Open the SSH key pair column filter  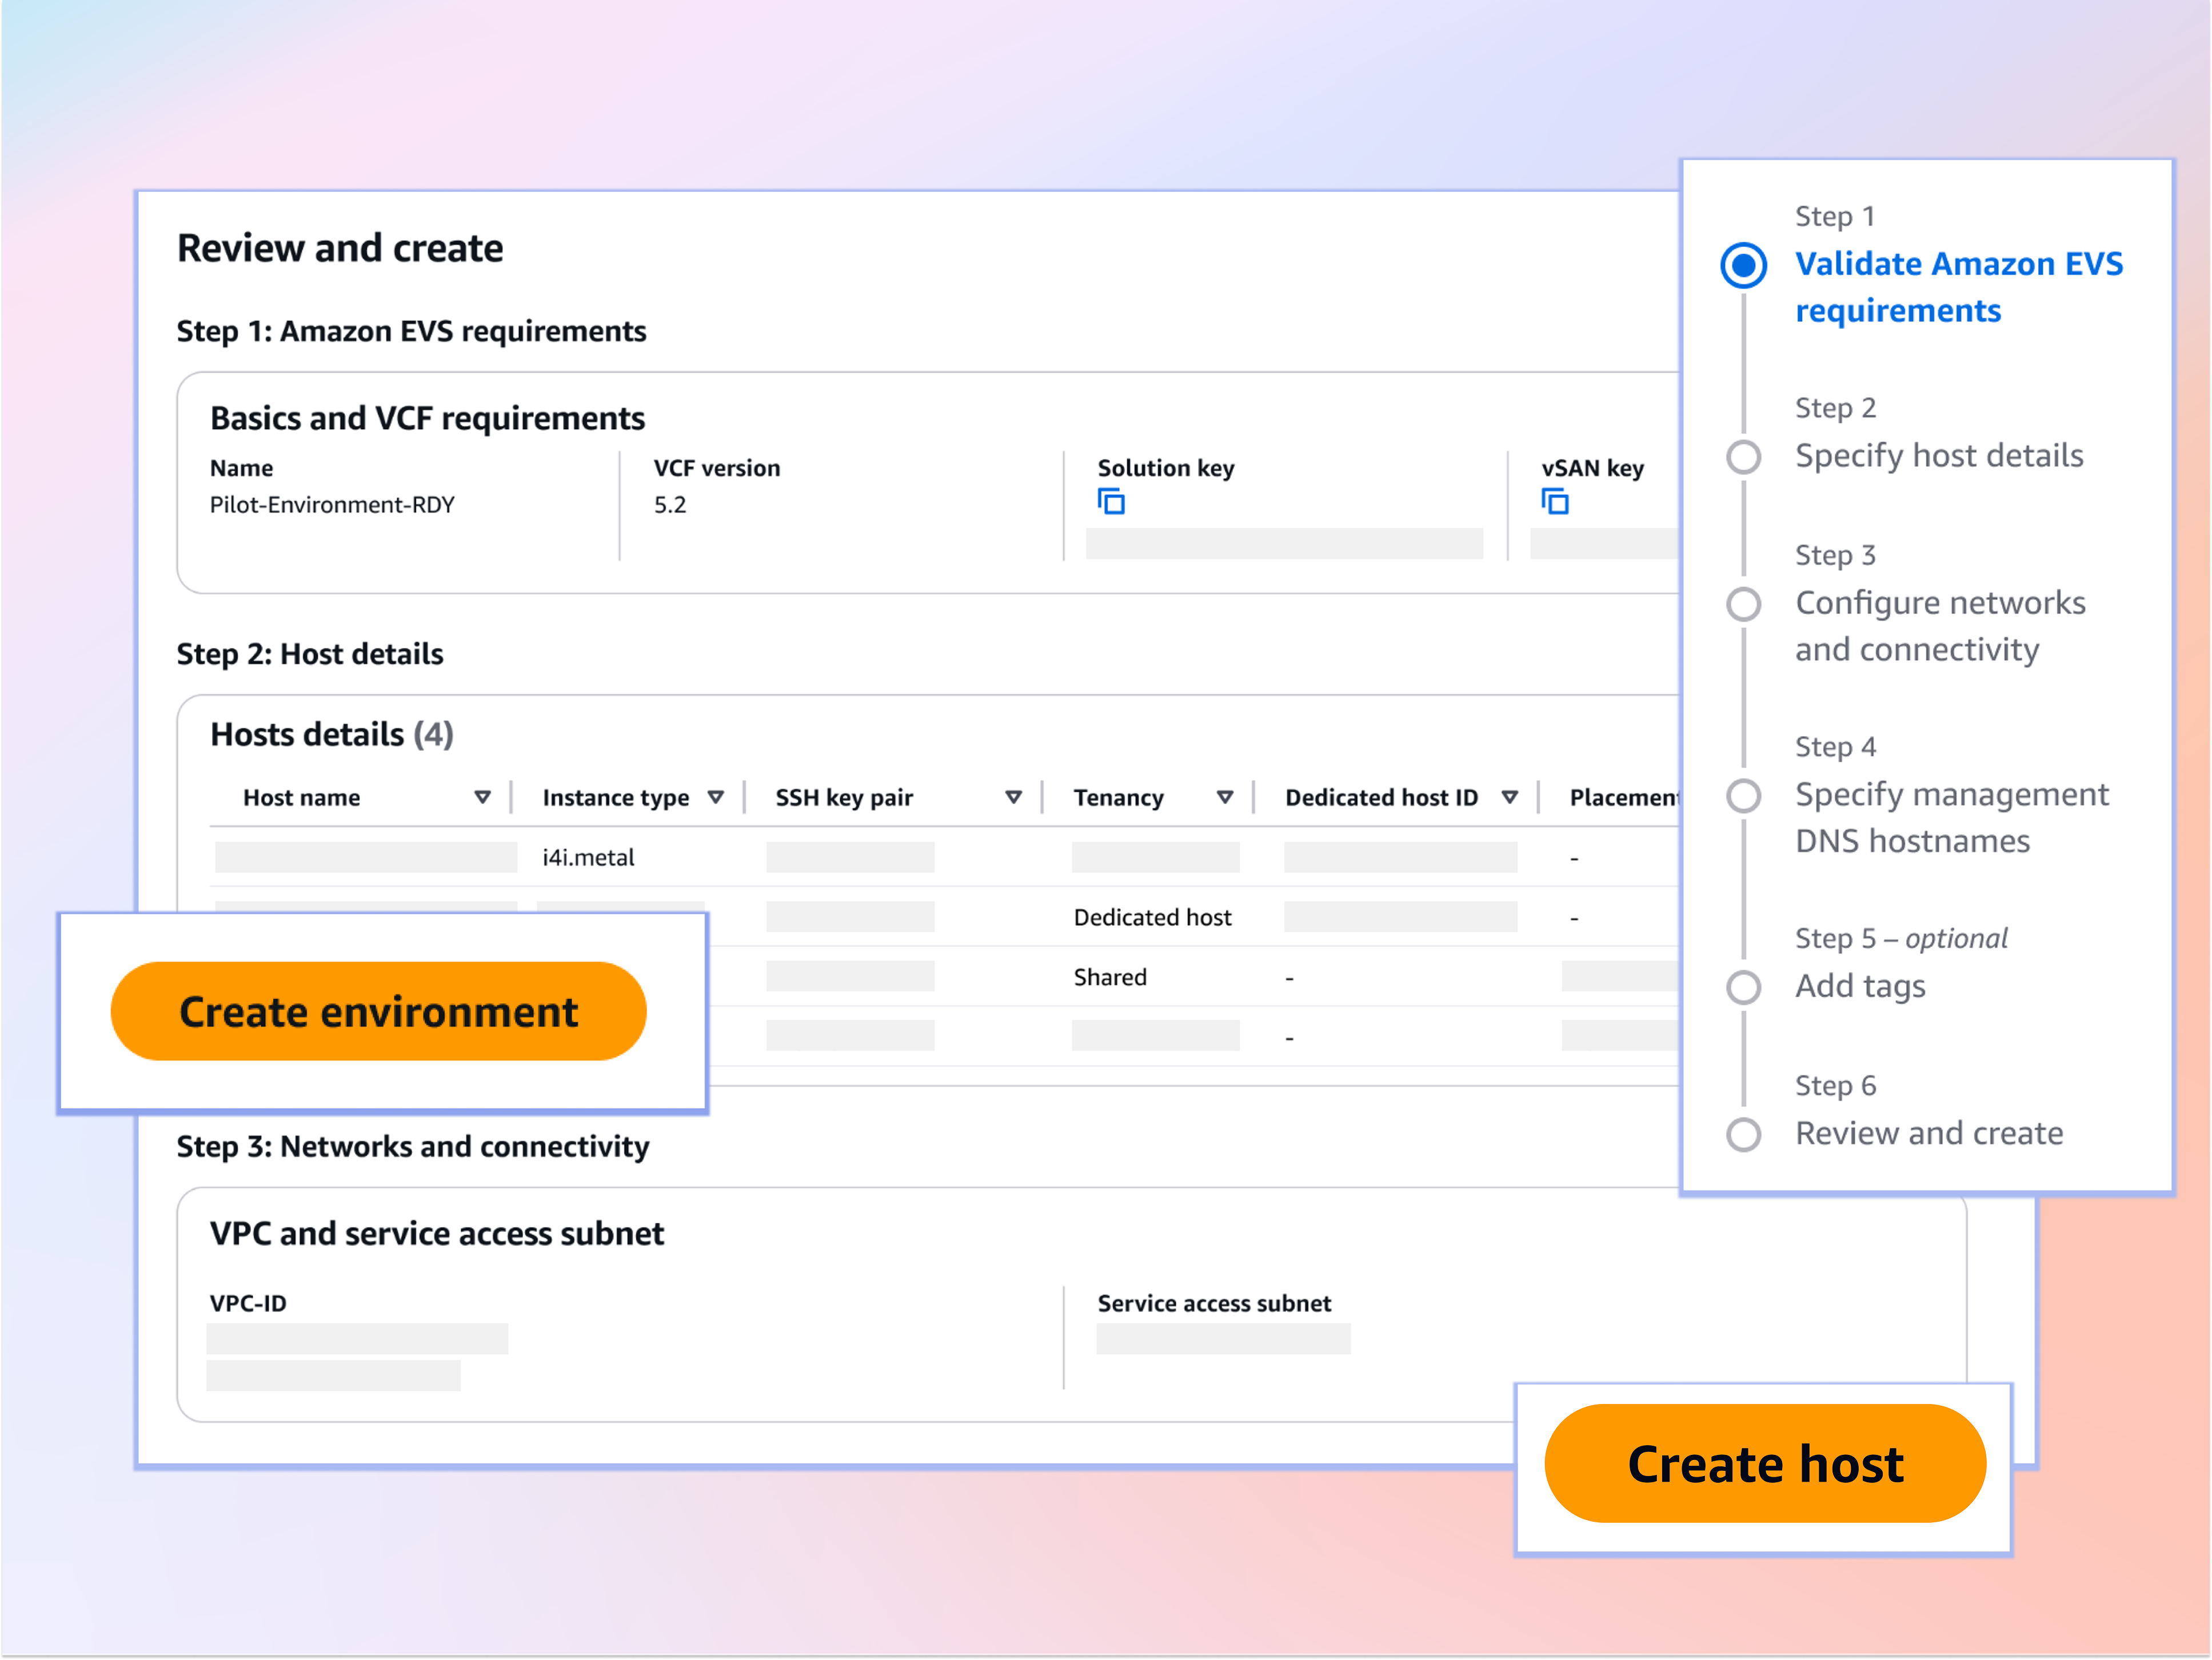[x=1014, y=797]
